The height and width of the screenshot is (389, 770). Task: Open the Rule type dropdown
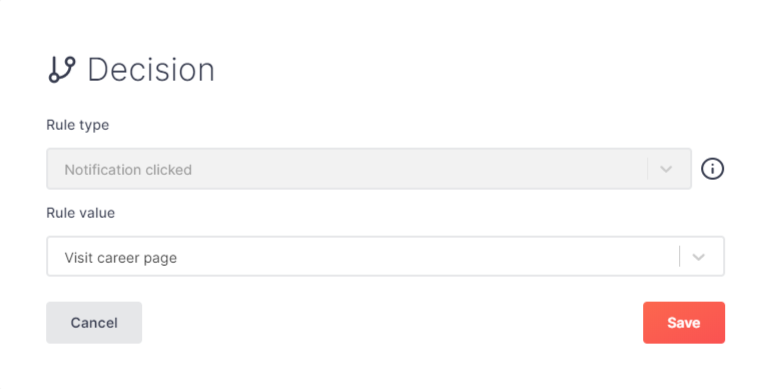pyautogui.click(x=369, y=169)
